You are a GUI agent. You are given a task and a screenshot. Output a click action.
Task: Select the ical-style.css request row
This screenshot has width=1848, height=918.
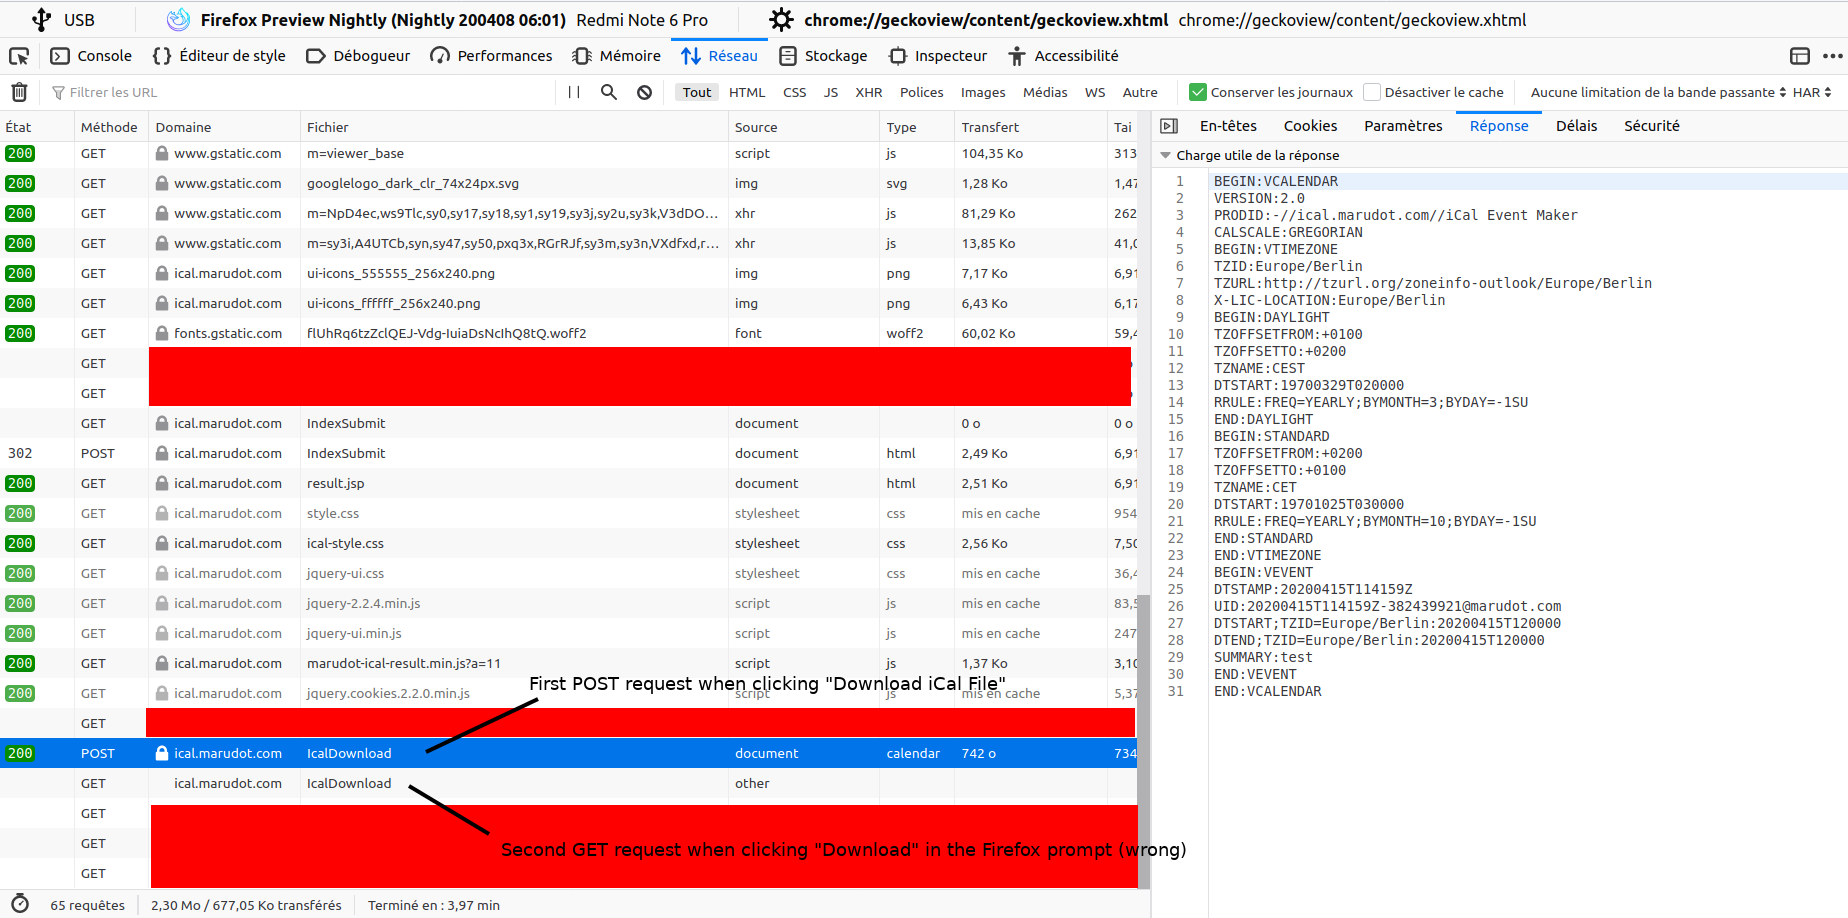tap(568, 543)
